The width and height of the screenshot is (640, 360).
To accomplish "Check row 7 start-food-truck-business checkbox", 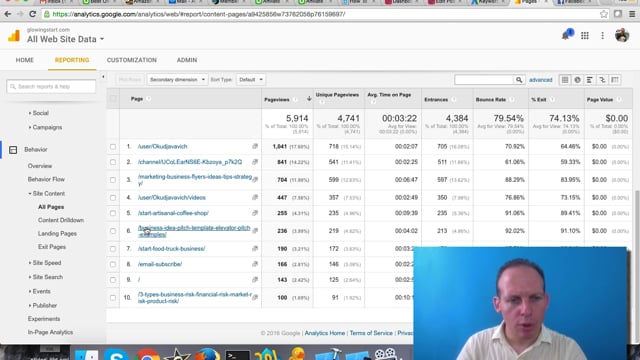I will click(x=113, y=249).
